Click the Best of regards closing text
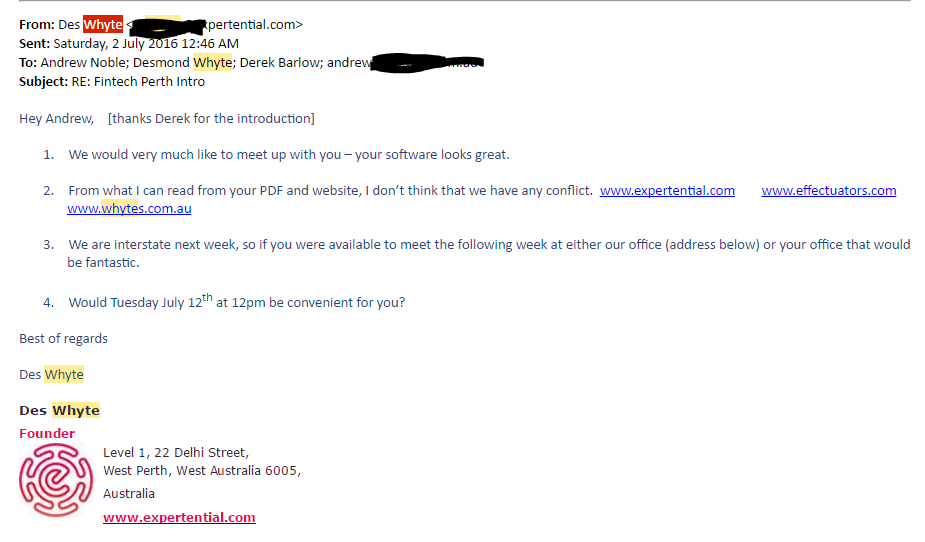This screenshot has height=542, width=925. coord(64,339)
